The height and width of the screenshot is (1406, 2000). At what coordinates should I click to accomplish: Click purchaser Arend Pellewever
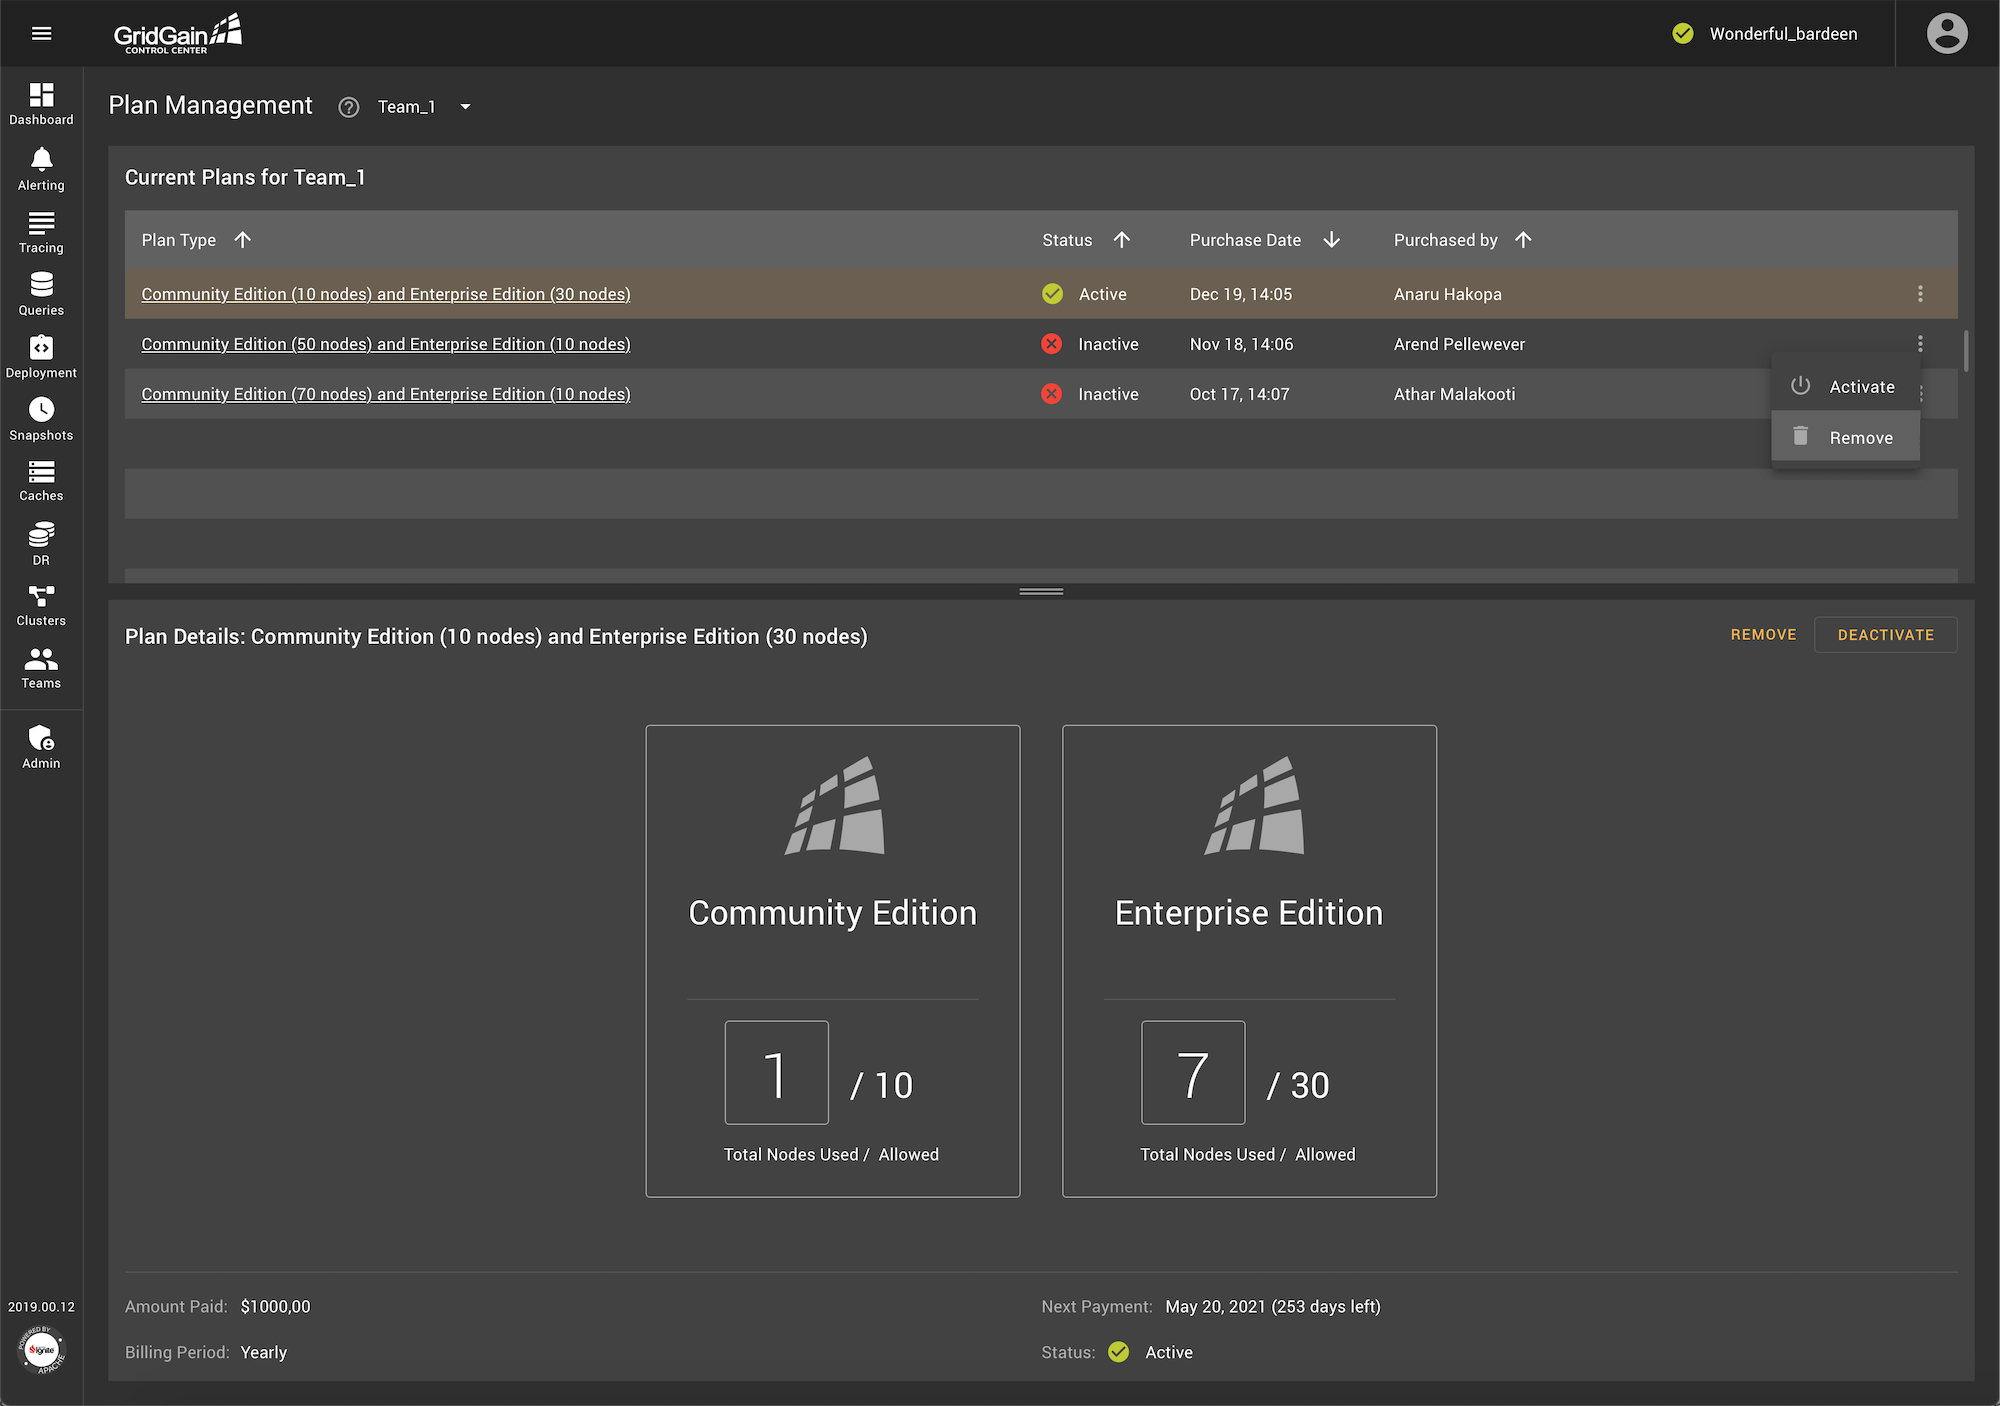click(1459, 344)
